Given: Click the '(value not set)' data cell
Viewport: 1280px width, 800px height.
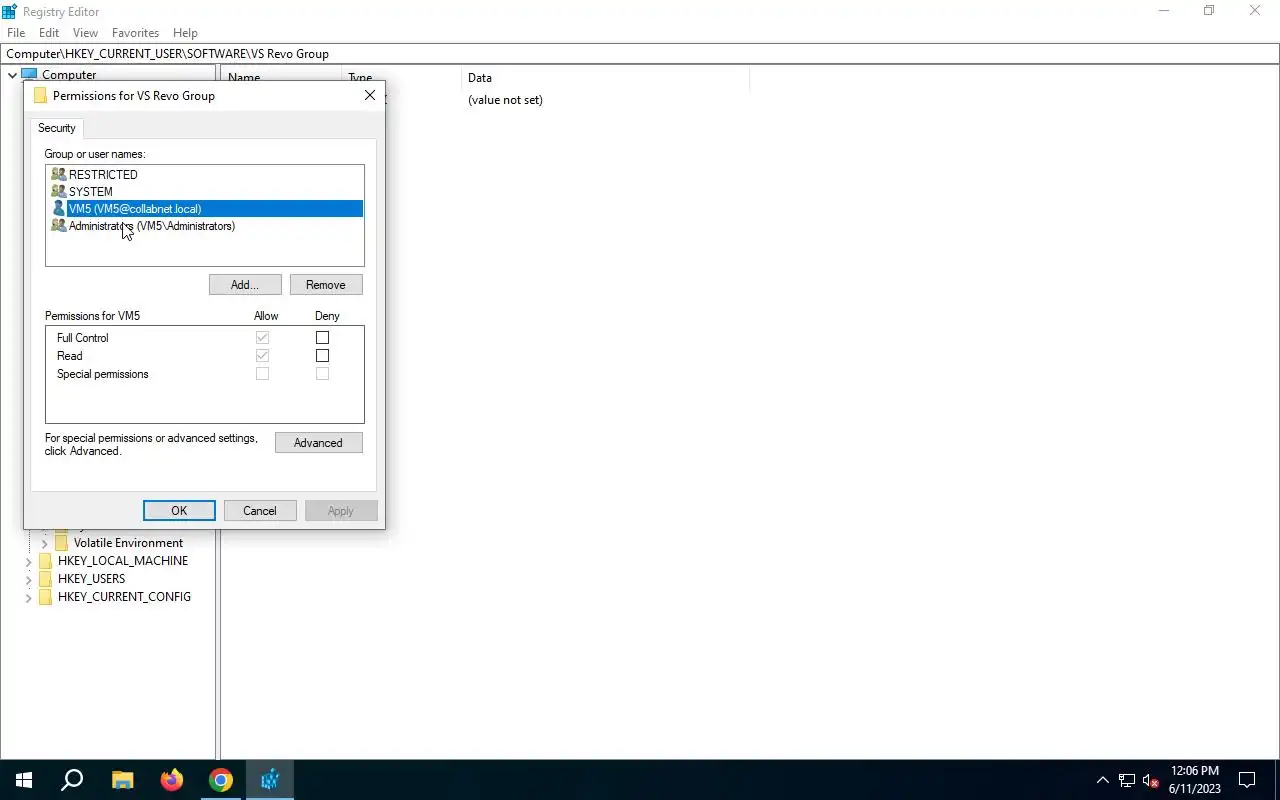Looking at the screenshot, I should click(505, 100).
